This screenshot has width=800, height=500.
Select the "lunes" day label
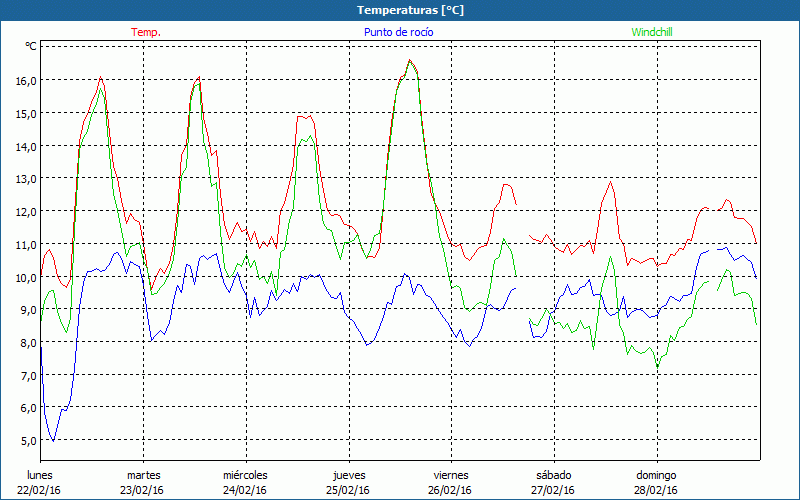(40, 474)
